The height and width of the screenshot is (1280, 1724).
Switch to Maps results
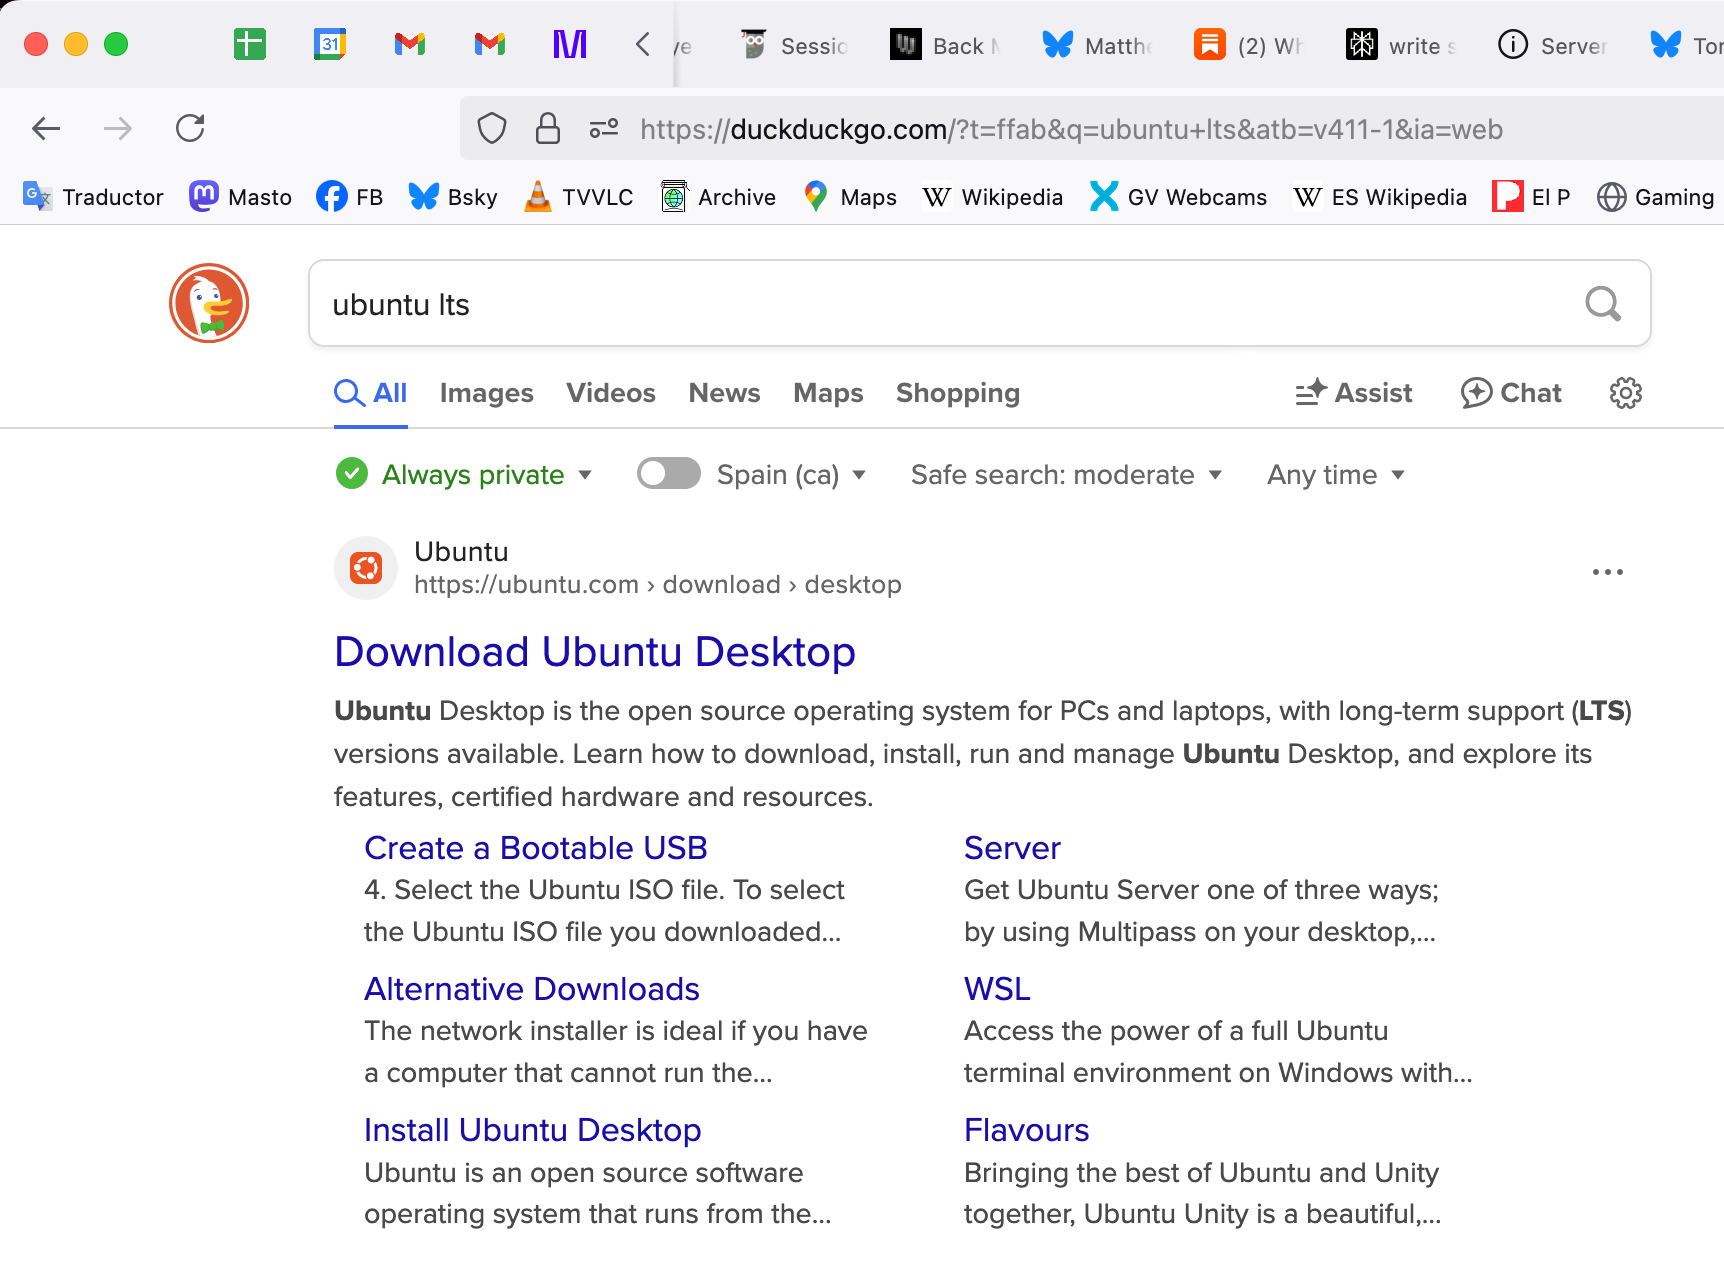click(829, 393)
